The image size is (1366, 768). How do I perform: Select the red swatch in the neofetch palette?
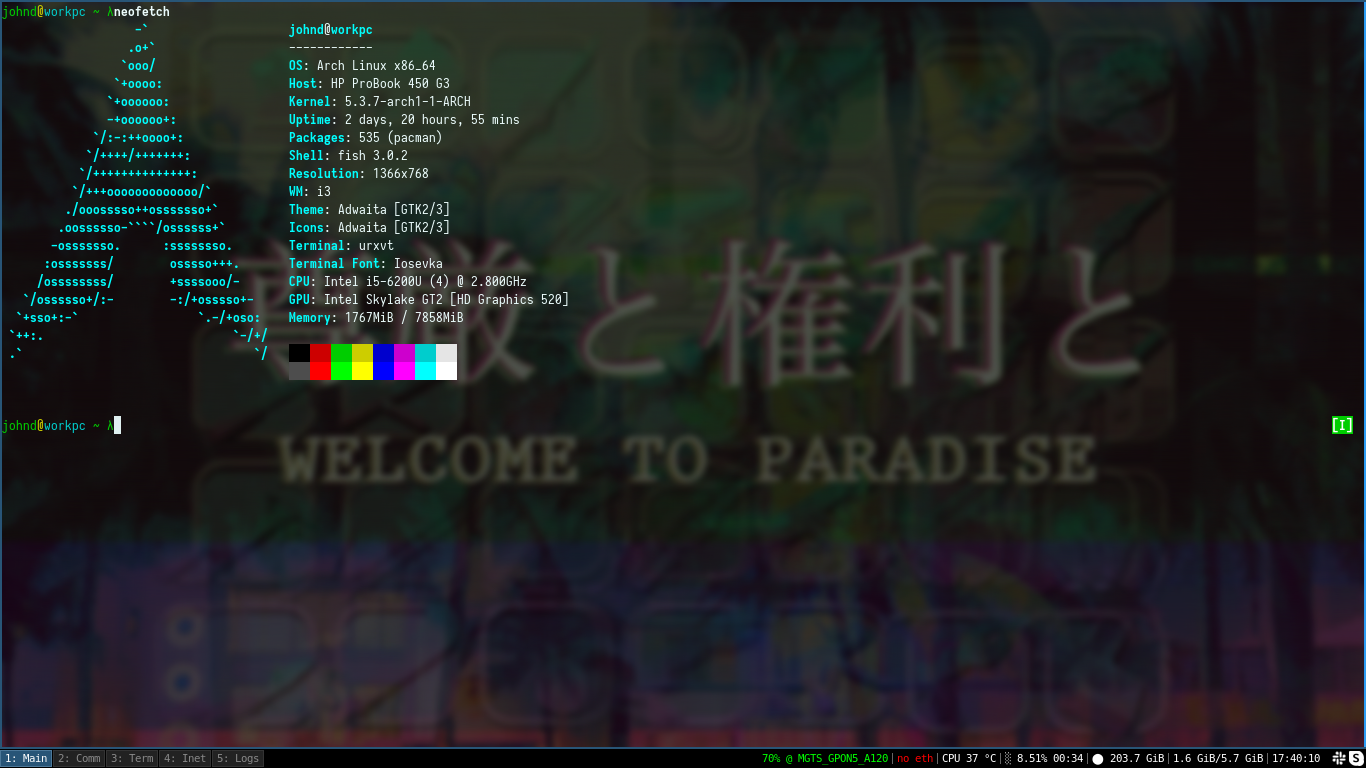point(318,354)
